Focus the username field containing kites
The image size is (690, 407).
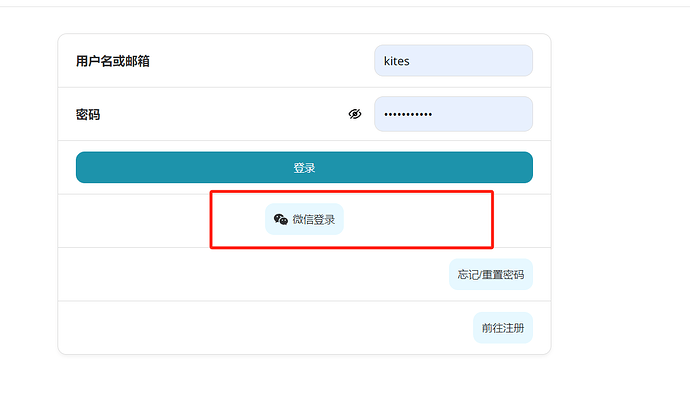coord(453,61)
